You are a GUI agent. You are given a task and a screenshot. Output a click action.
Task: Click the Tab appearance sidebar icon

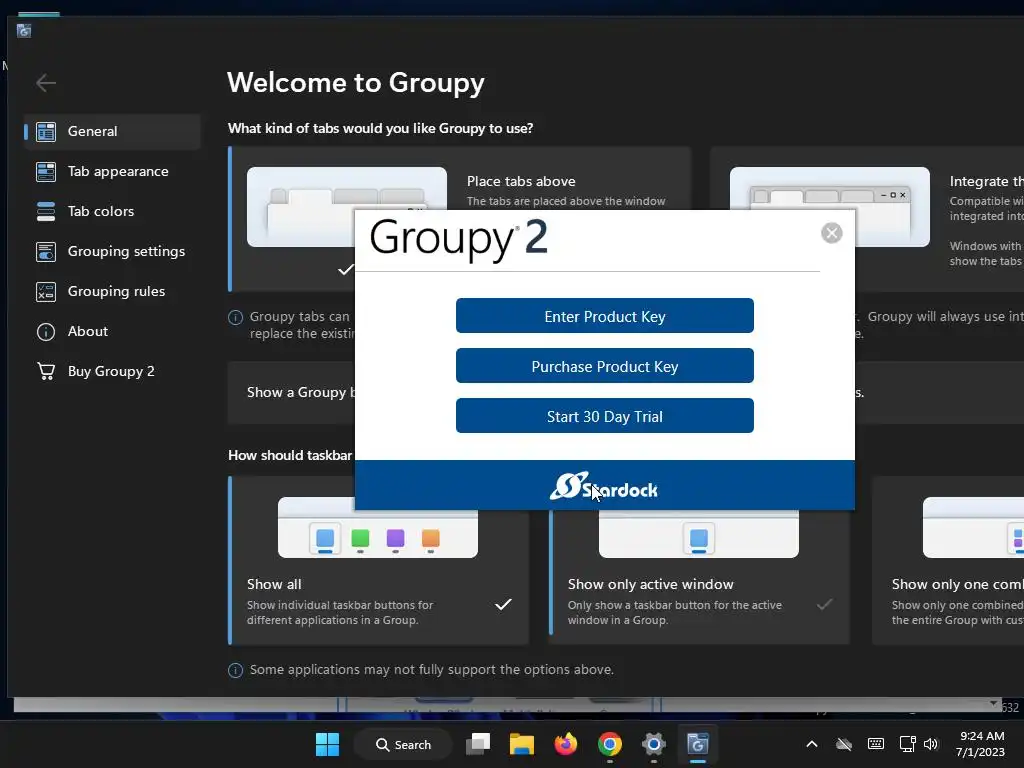click(x=46, y=172)
